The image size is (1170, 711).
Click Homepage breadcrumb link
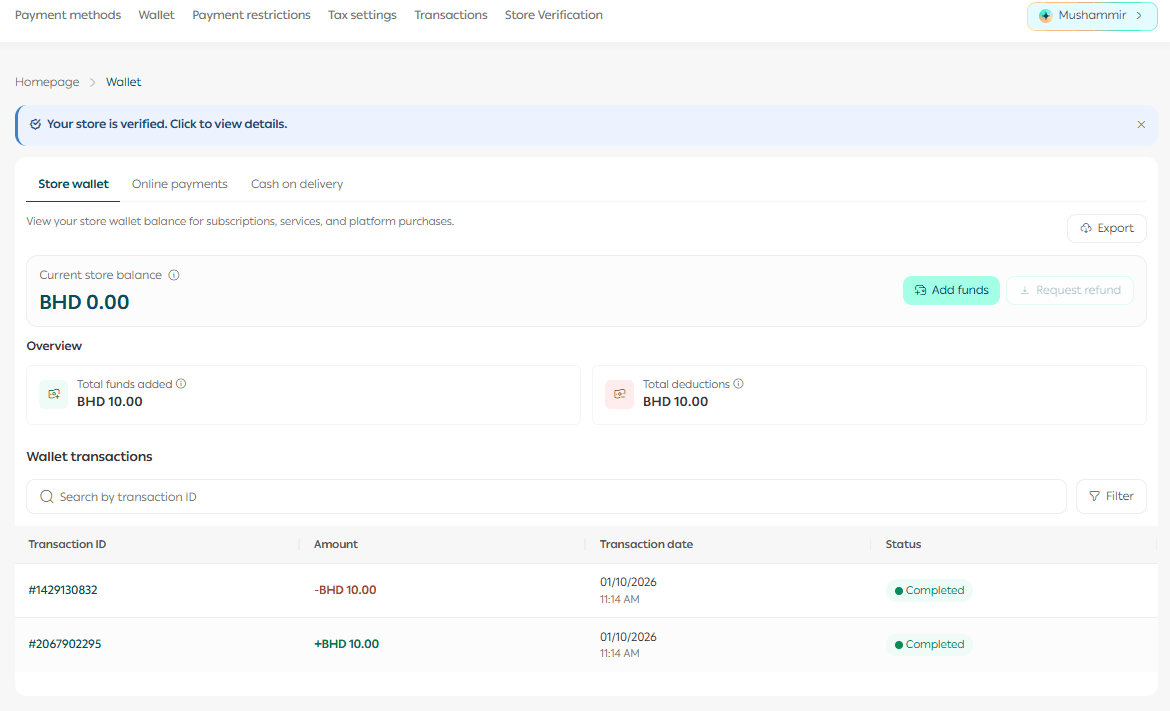[x=47, y=82]
